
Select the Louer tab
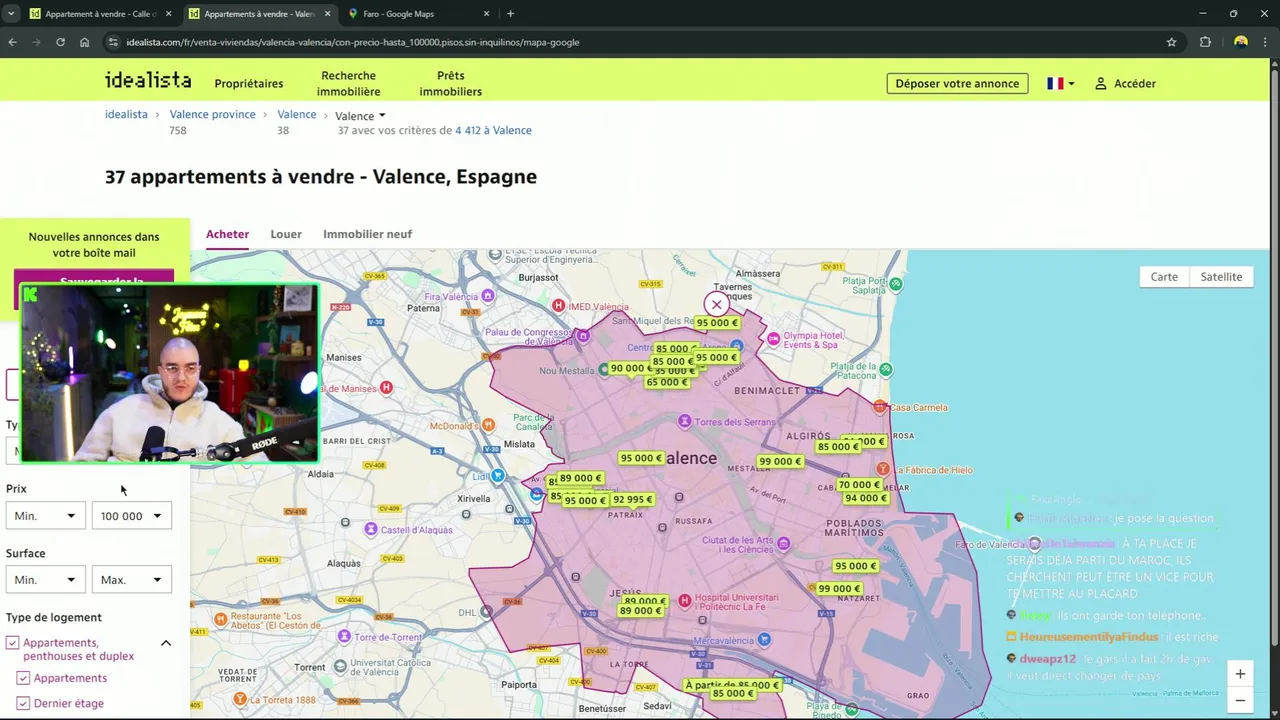click(x=286, y=234)
